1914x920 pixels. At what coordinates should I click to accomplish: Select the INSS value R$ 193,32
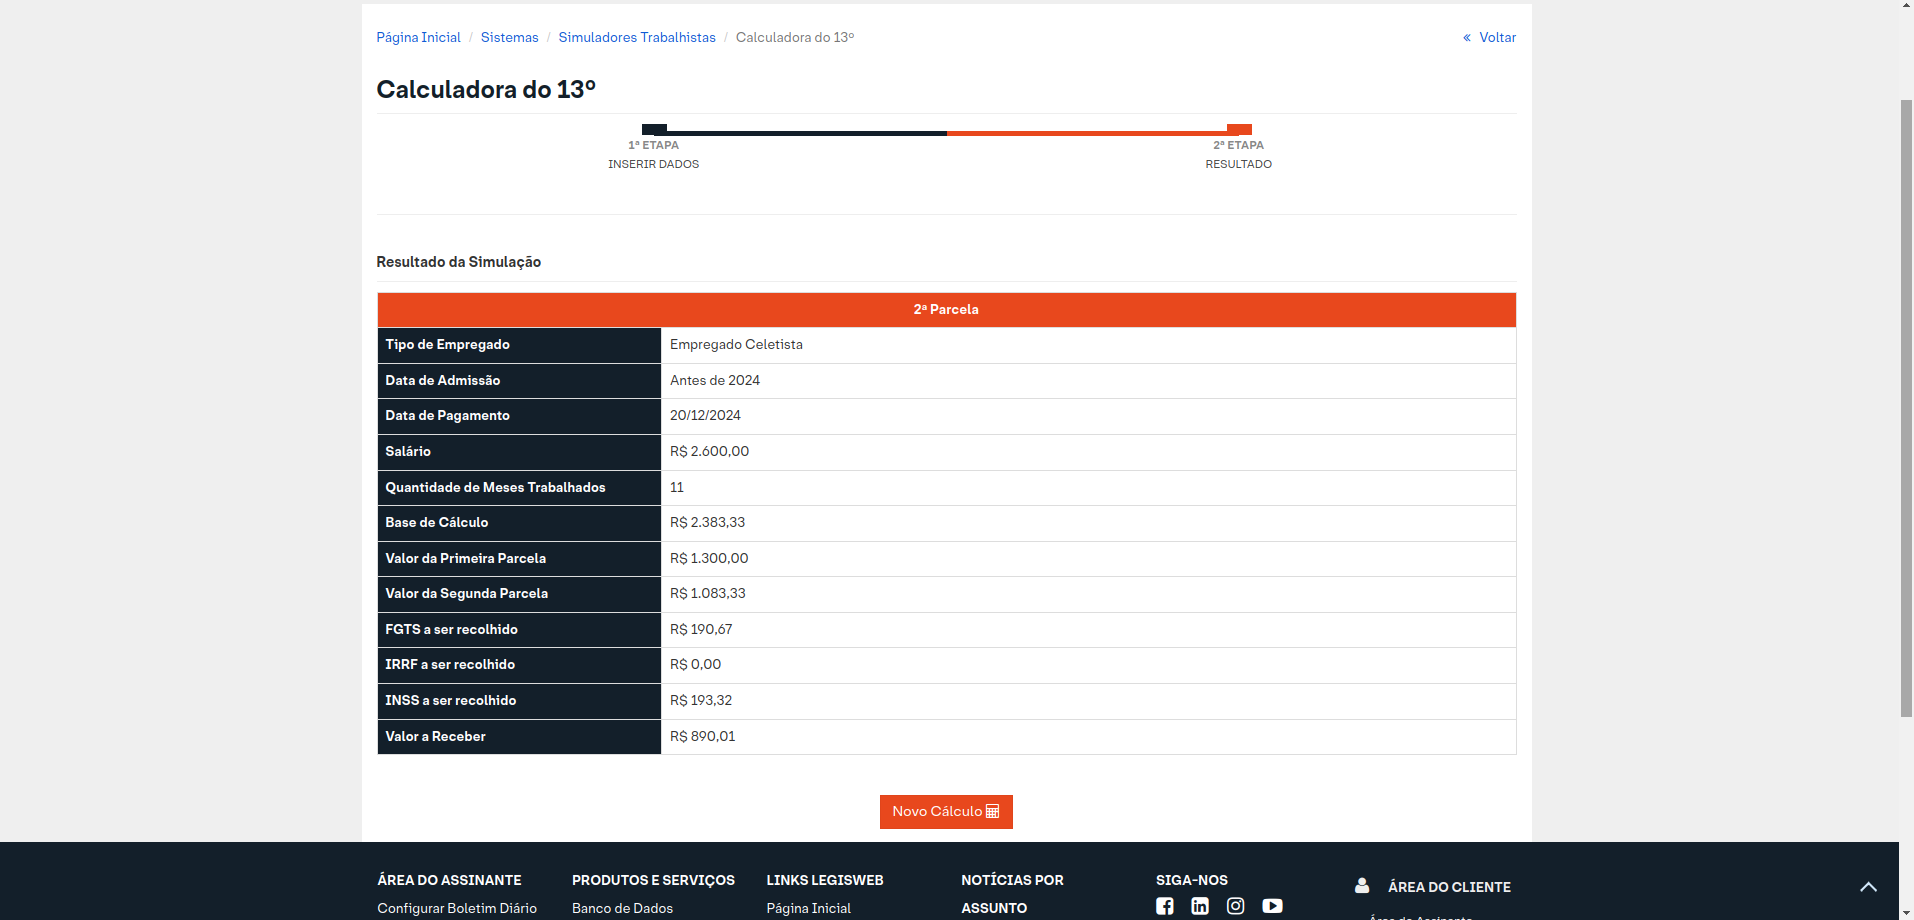click(x=701, y=701)
